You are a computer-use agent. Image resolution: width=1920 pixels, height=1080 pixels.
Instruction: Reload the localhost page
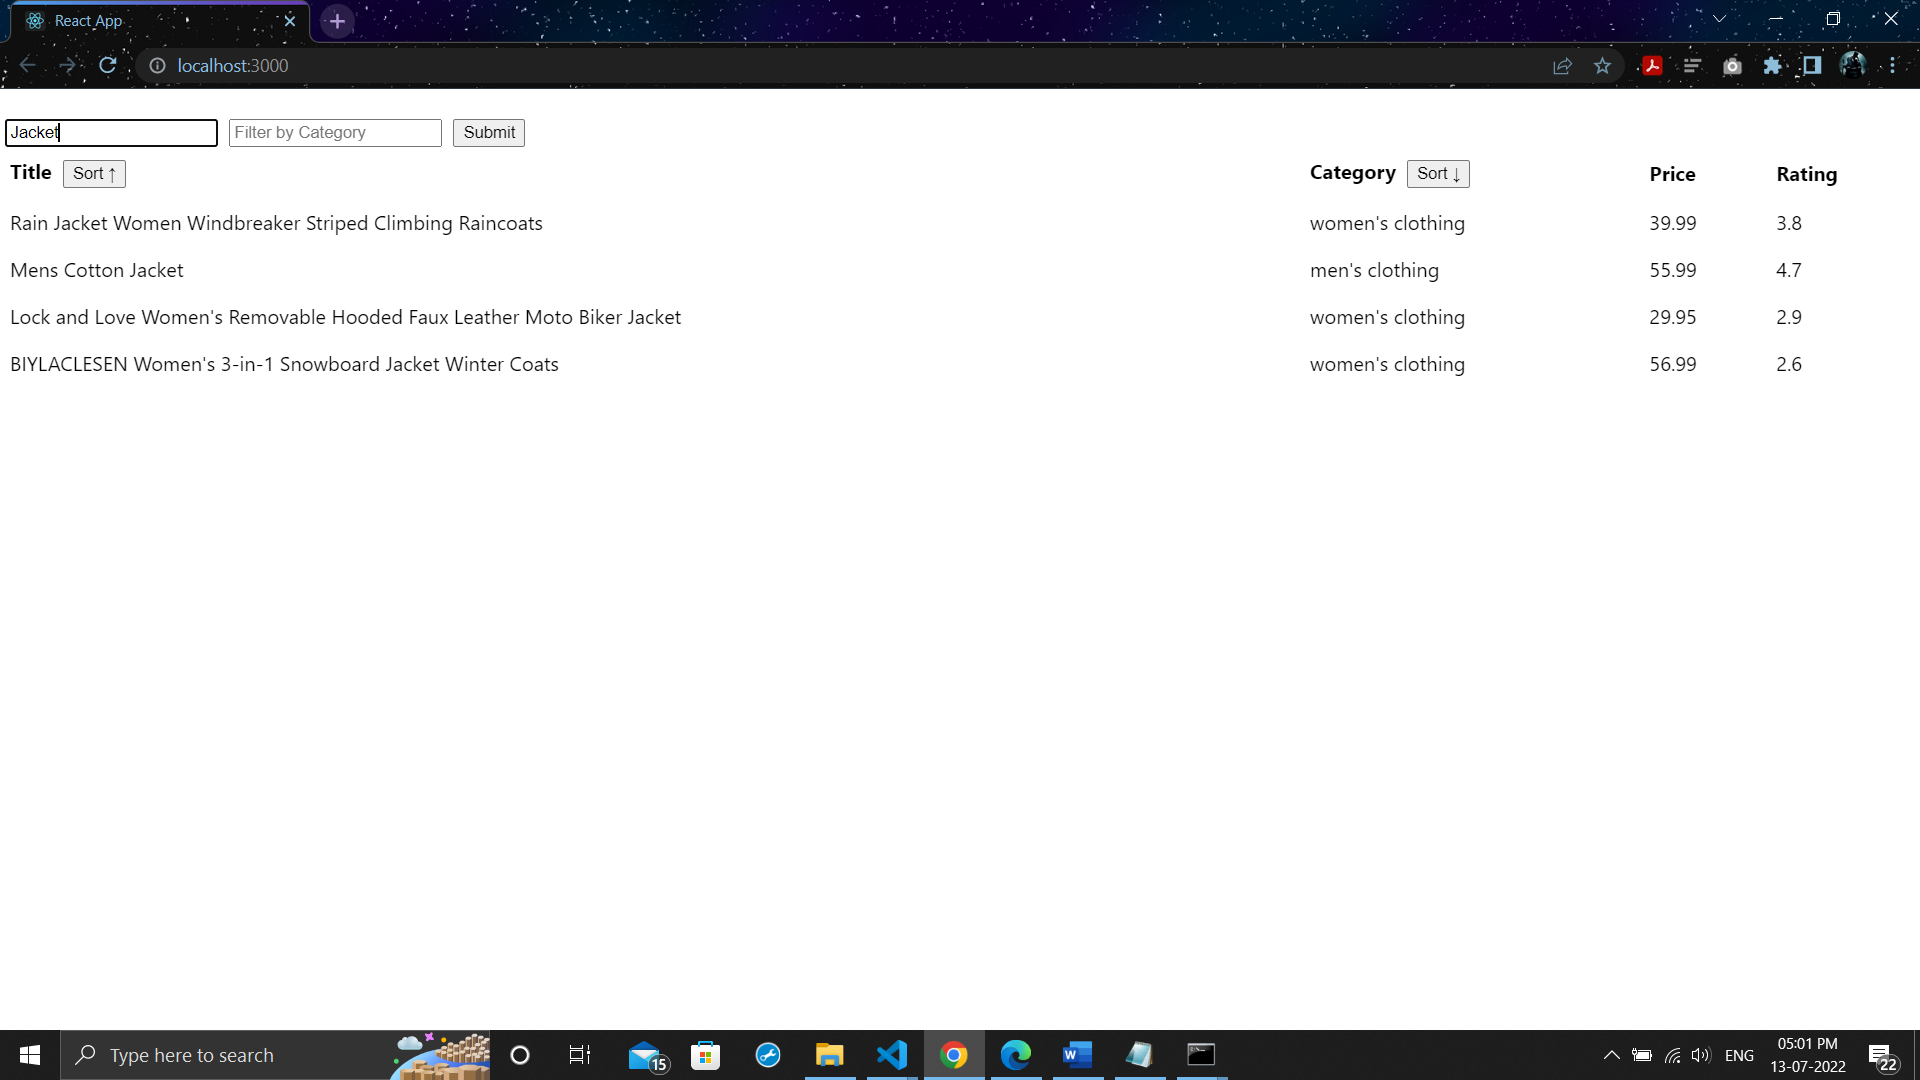[108, 66]
